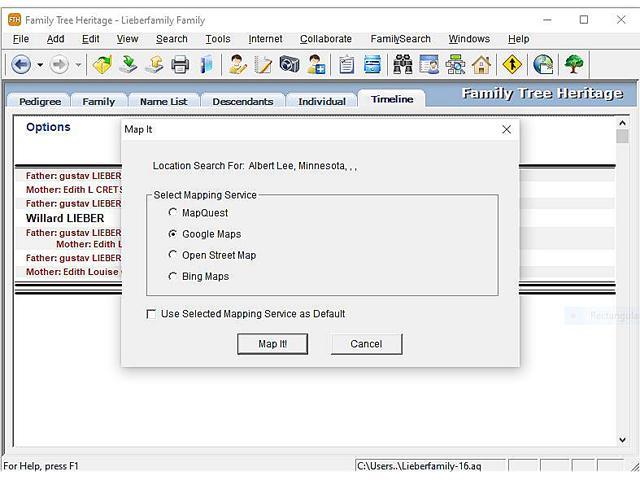Click the house home icon in toolbar
640x480 pixels.
(x=482, y=65)
